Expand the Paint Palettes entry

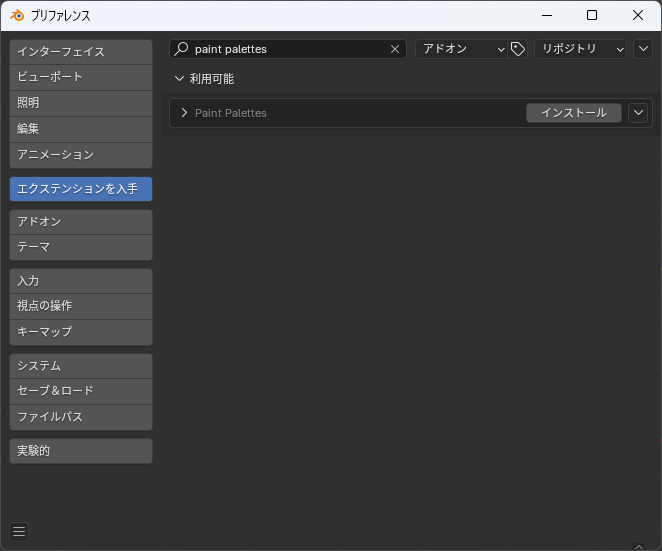pos(184,113)
